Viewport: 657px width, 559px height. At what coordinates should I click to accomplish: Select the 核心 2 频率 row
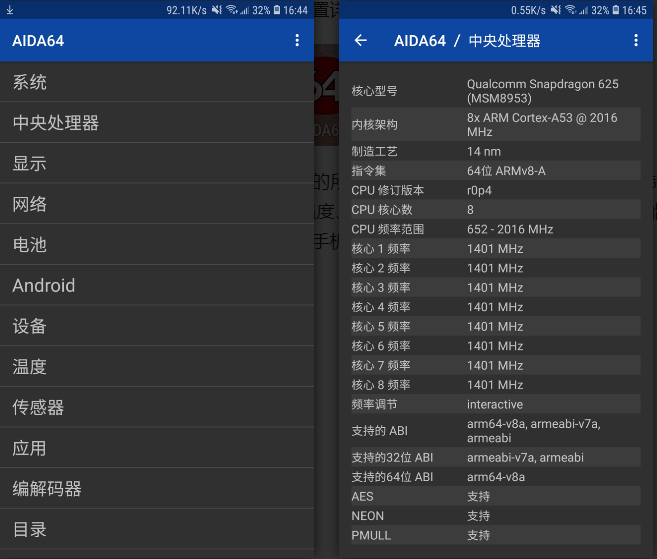point(496,268)
